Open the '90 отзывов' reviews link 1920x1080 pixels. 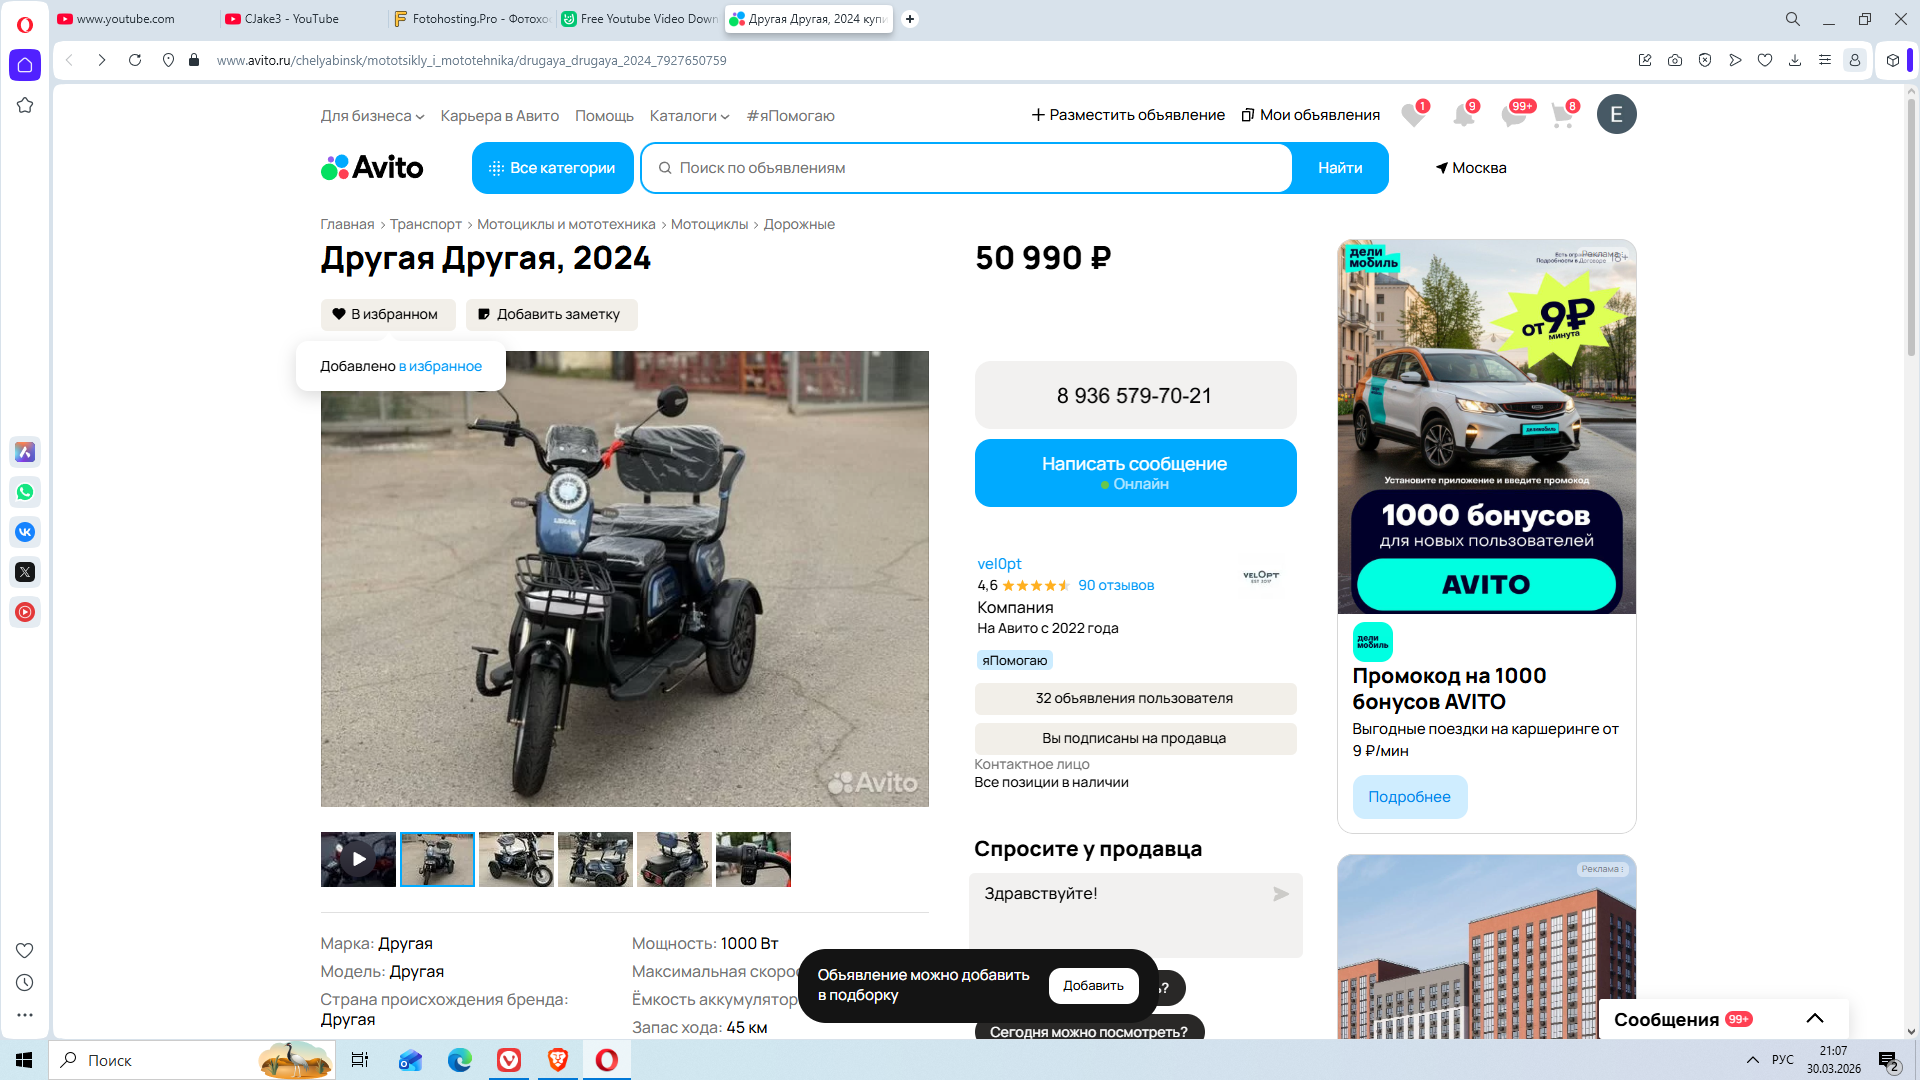1115,585
